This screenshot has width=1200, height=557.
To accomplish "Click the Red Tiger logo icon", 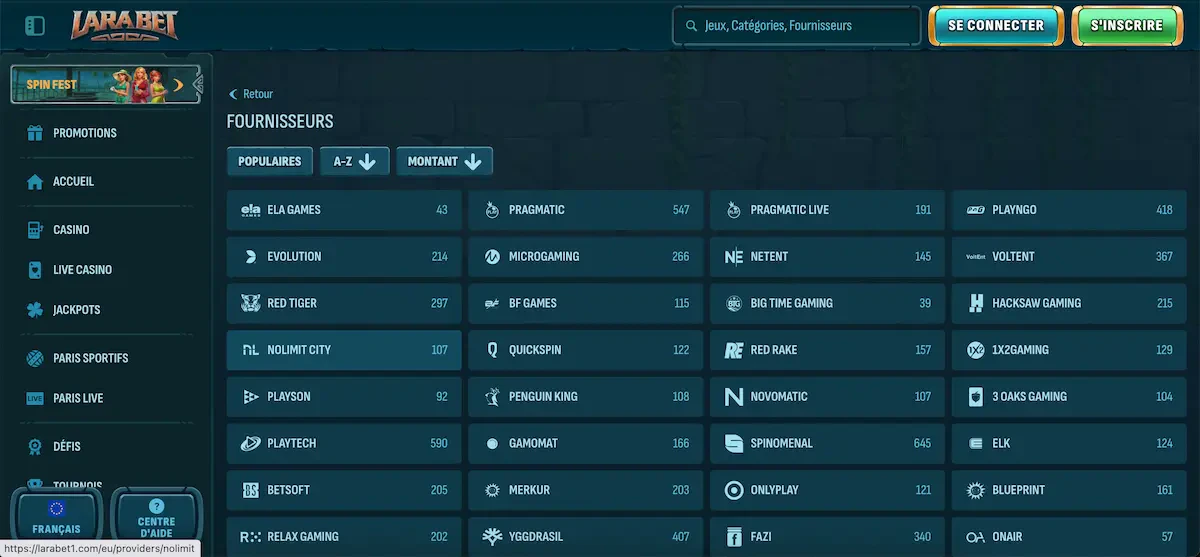I will [250, 303].
